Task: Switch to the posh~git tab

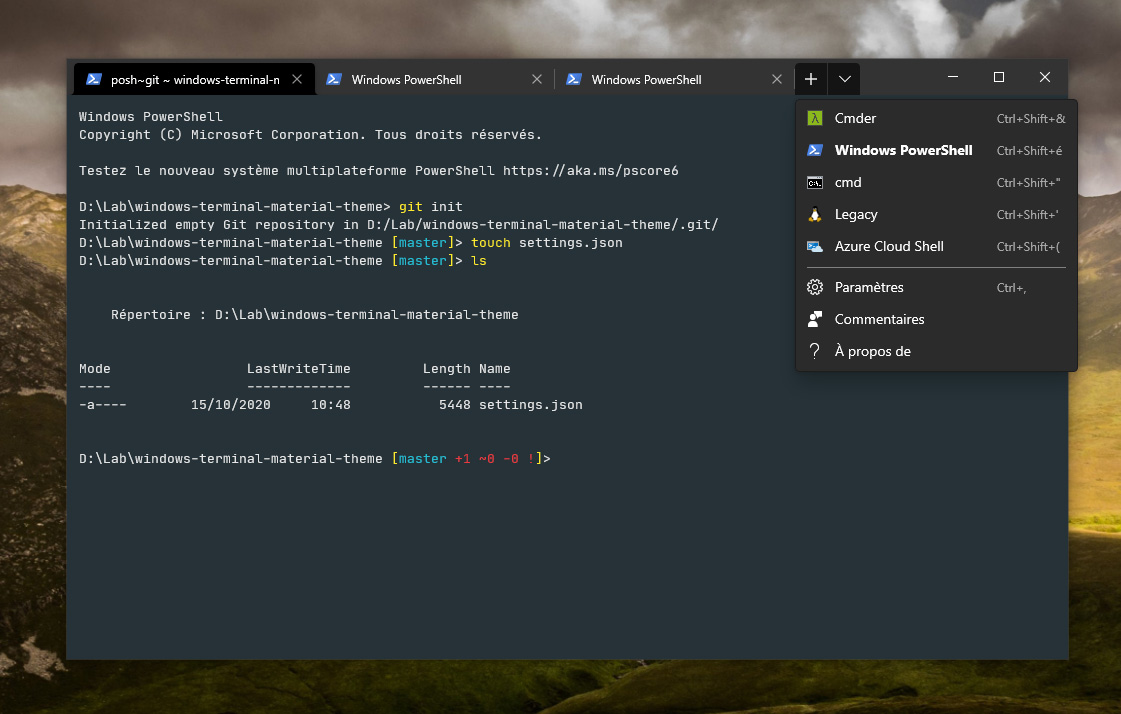Action: coord(193,79)
